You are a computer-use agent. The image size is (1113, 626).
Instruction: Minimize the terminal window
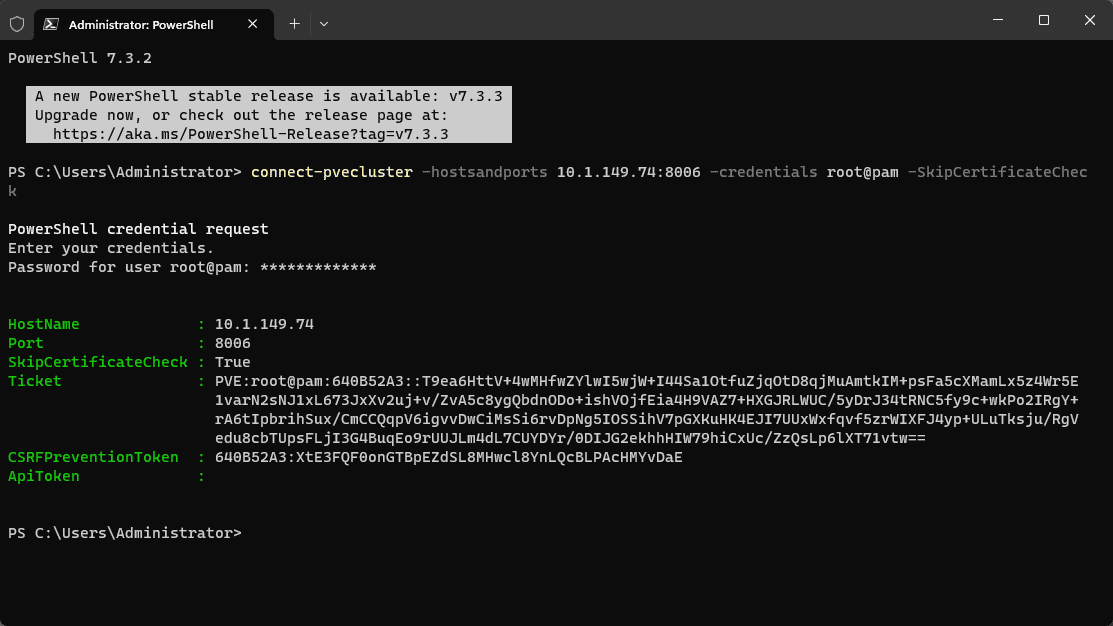(997, 20)
